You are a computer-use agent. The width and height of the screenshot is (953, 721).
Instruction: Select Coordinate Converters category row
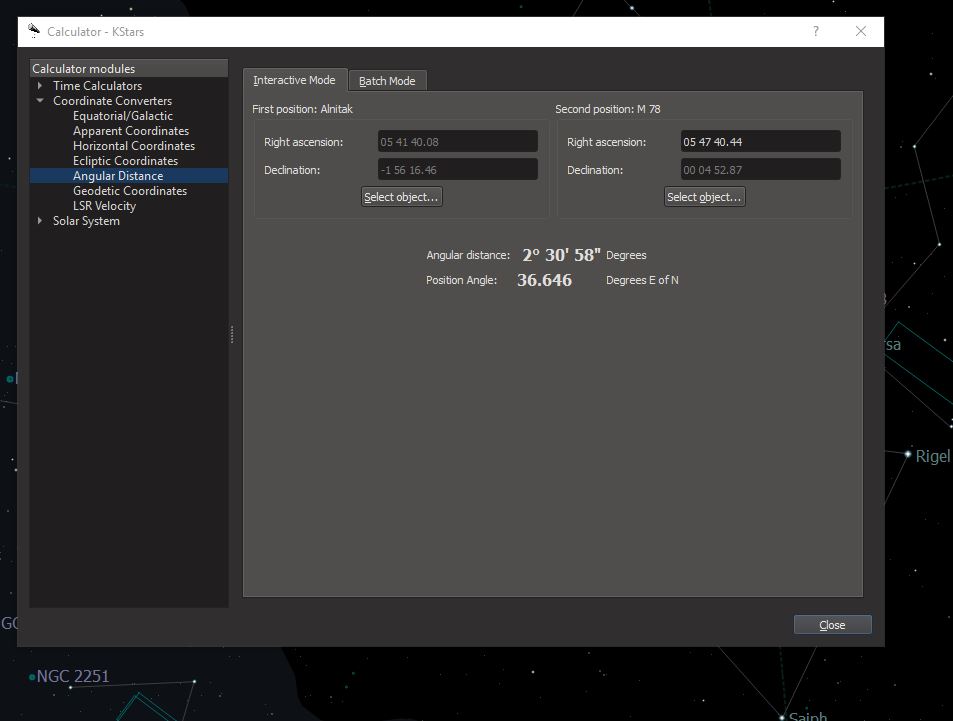point(112,101)
